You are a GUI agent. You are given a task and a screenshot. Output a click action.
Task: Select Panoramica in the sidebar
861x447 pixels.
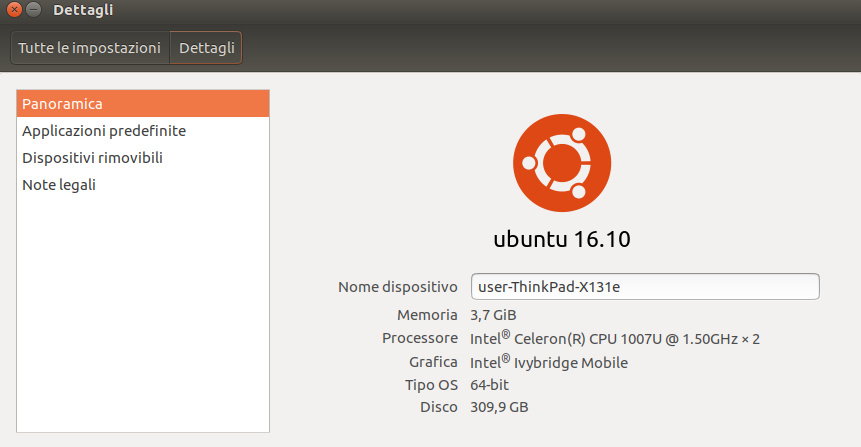click(x=143, y=104)
